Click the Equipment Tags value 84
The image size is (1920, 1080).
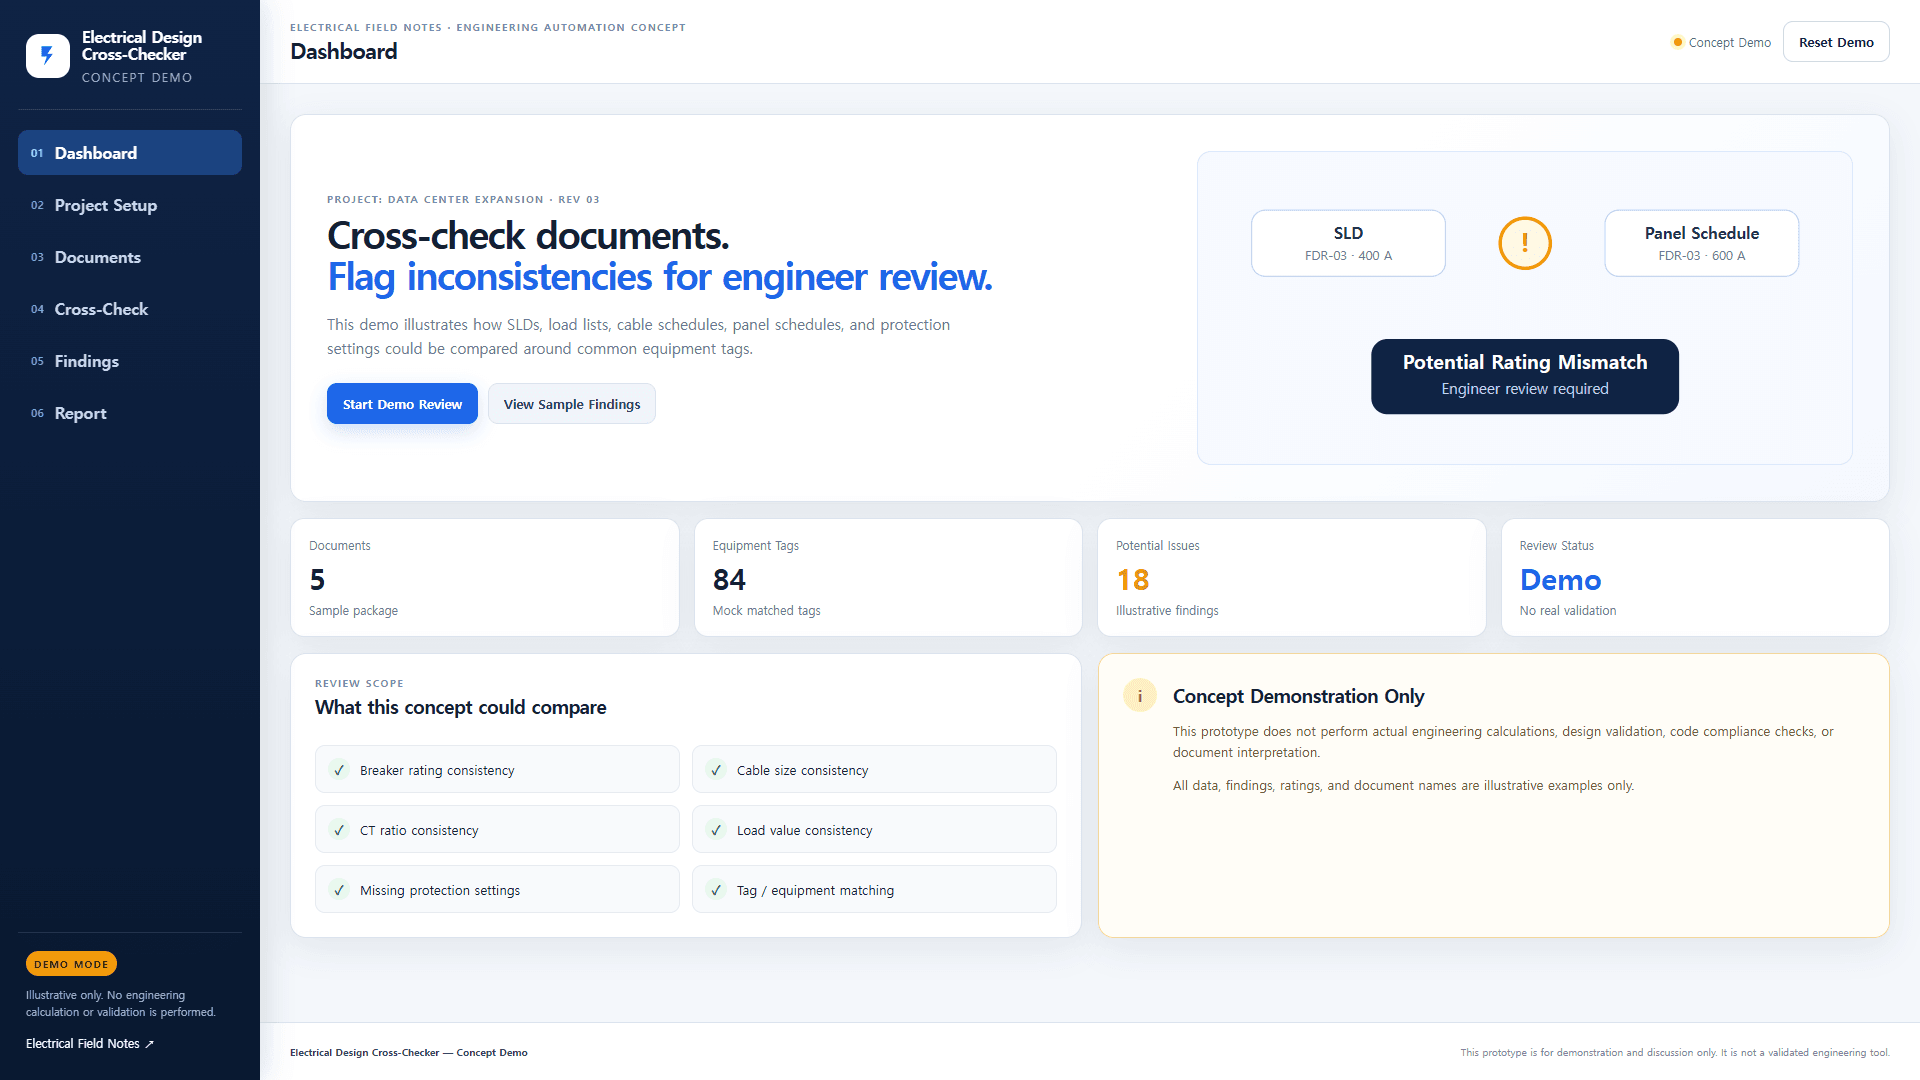[x=729, y=580]
